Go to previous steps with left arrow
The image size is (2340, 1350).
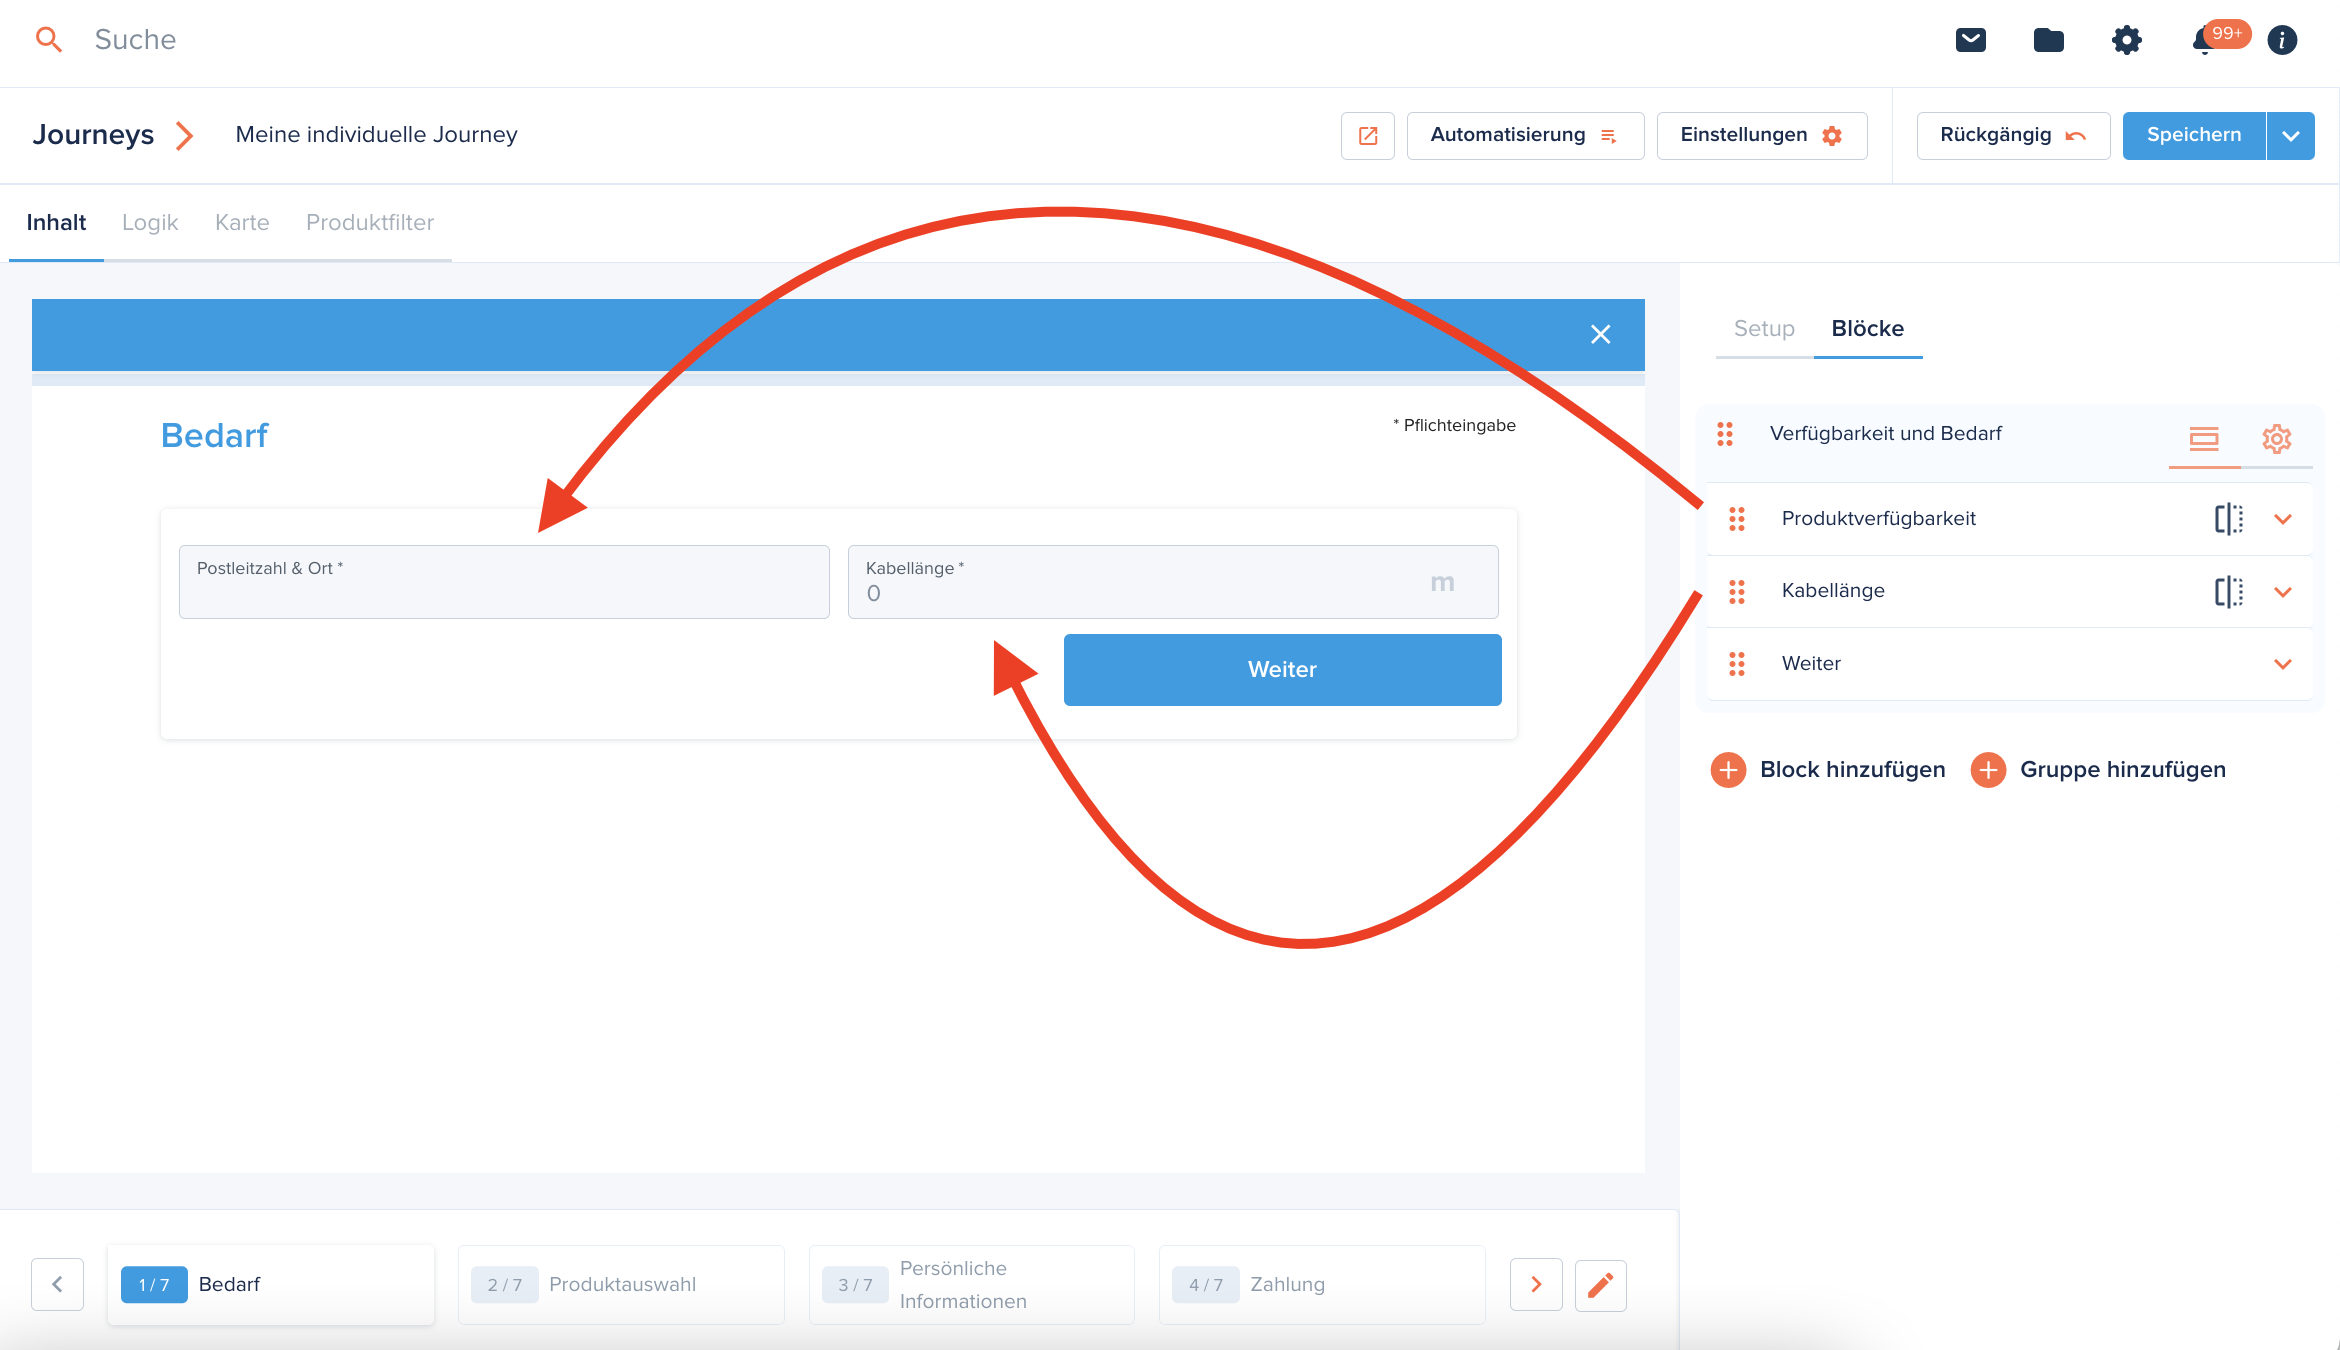58,1285
